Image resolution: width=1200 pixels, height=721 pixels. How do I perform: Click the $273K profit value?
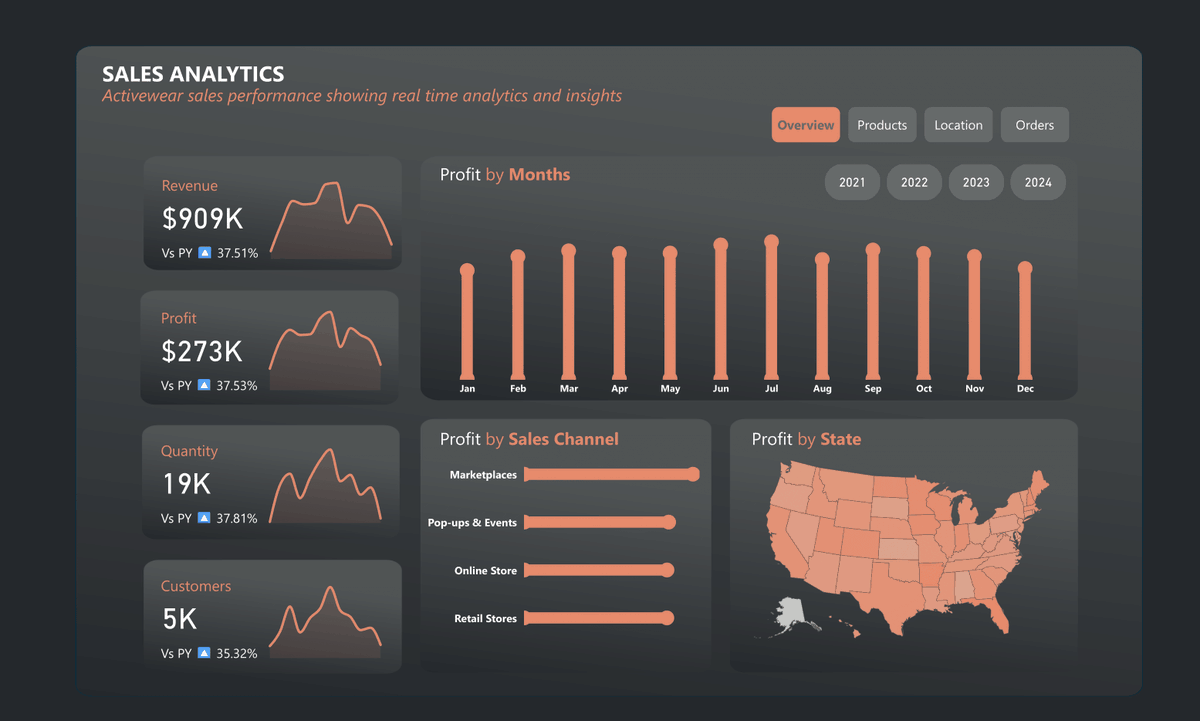pyautogui.click(x=202, y=351)
